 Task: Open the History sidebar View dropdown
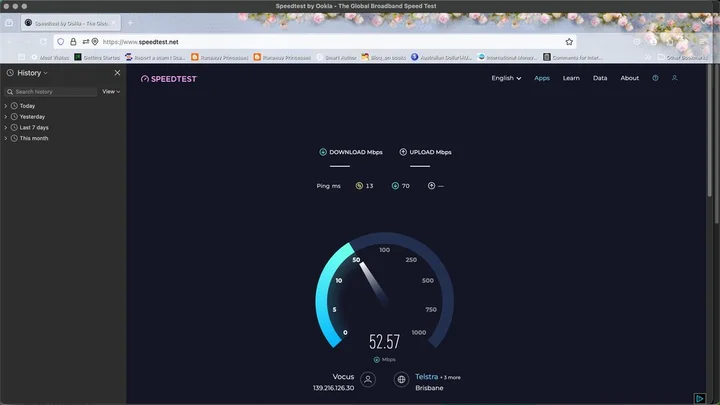[x=110, y=92]
